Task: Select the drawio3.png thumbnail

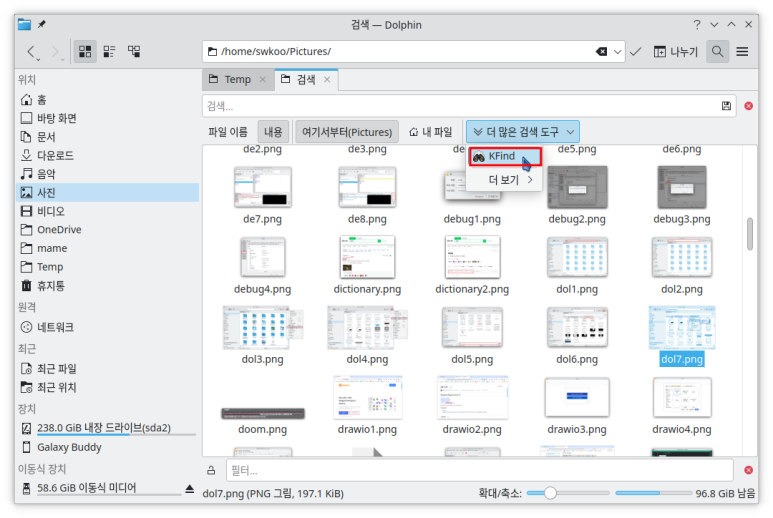Action: (577, 397)
